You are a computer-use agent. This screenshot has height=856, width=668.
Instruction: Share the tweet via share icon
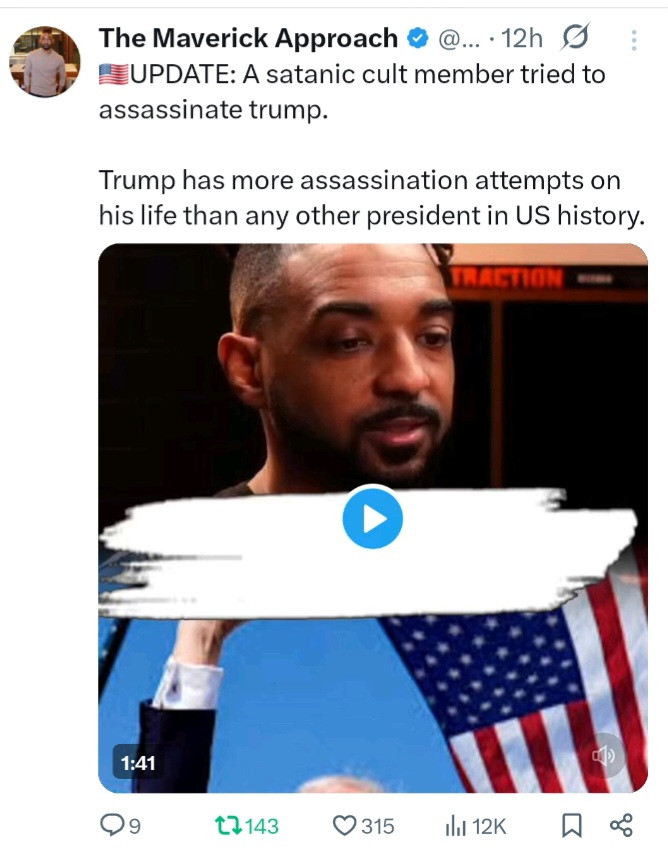click(621, 825)
